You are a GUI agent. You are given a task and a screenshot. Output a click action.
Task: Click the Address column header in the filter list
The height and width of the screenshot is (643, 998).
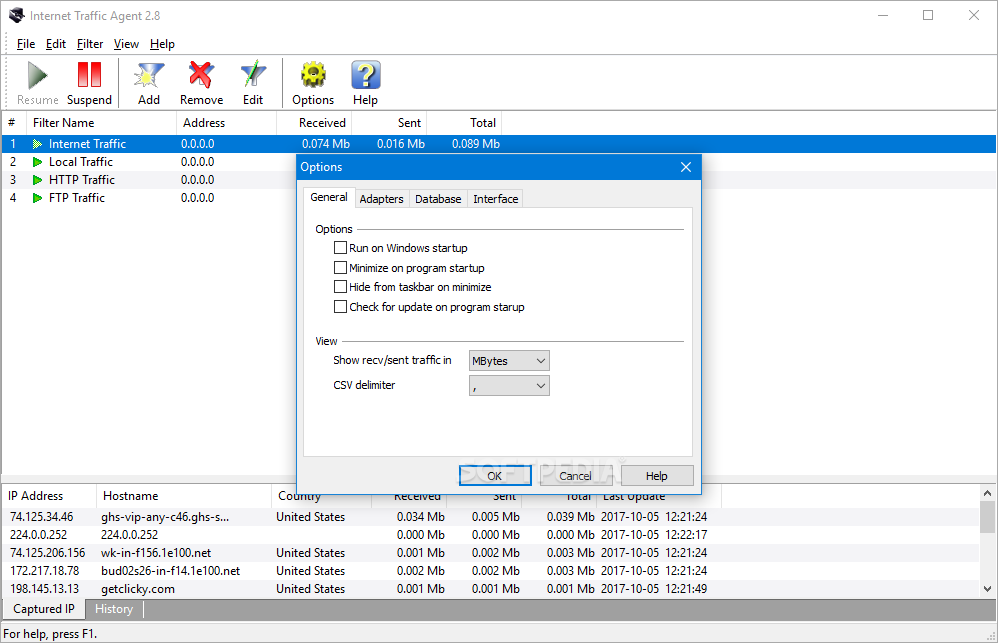(226, 123)
